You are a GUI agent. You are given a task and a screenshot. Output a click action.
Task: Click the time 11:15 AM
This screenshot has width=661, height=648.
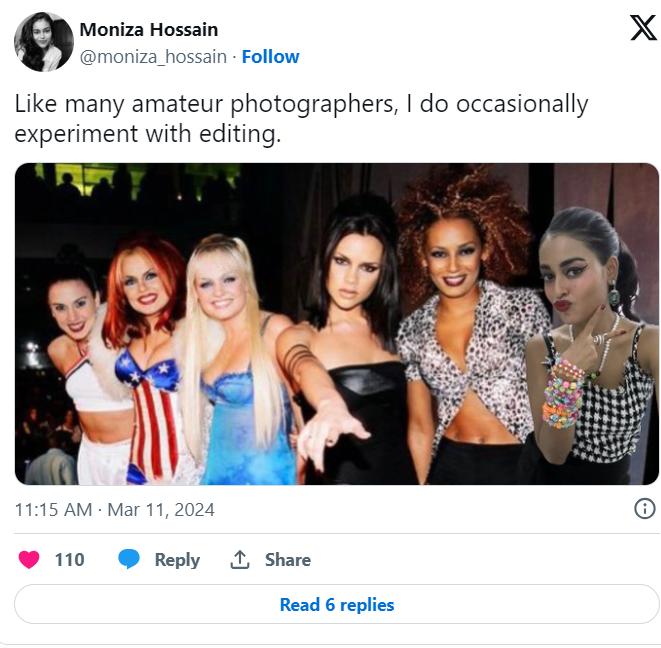coord(53,509)
